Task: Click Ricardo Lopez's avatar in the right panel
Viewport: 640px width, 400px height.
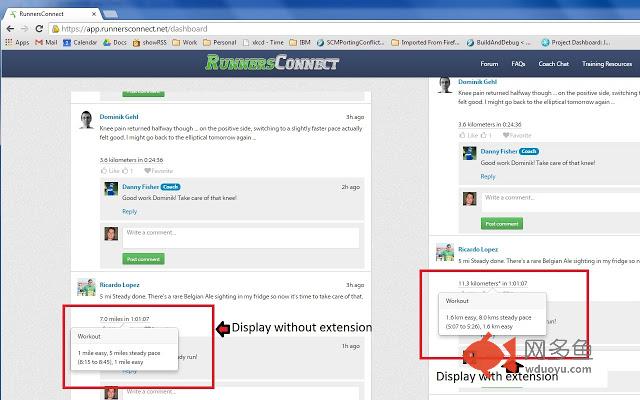Action: [444, 252]
